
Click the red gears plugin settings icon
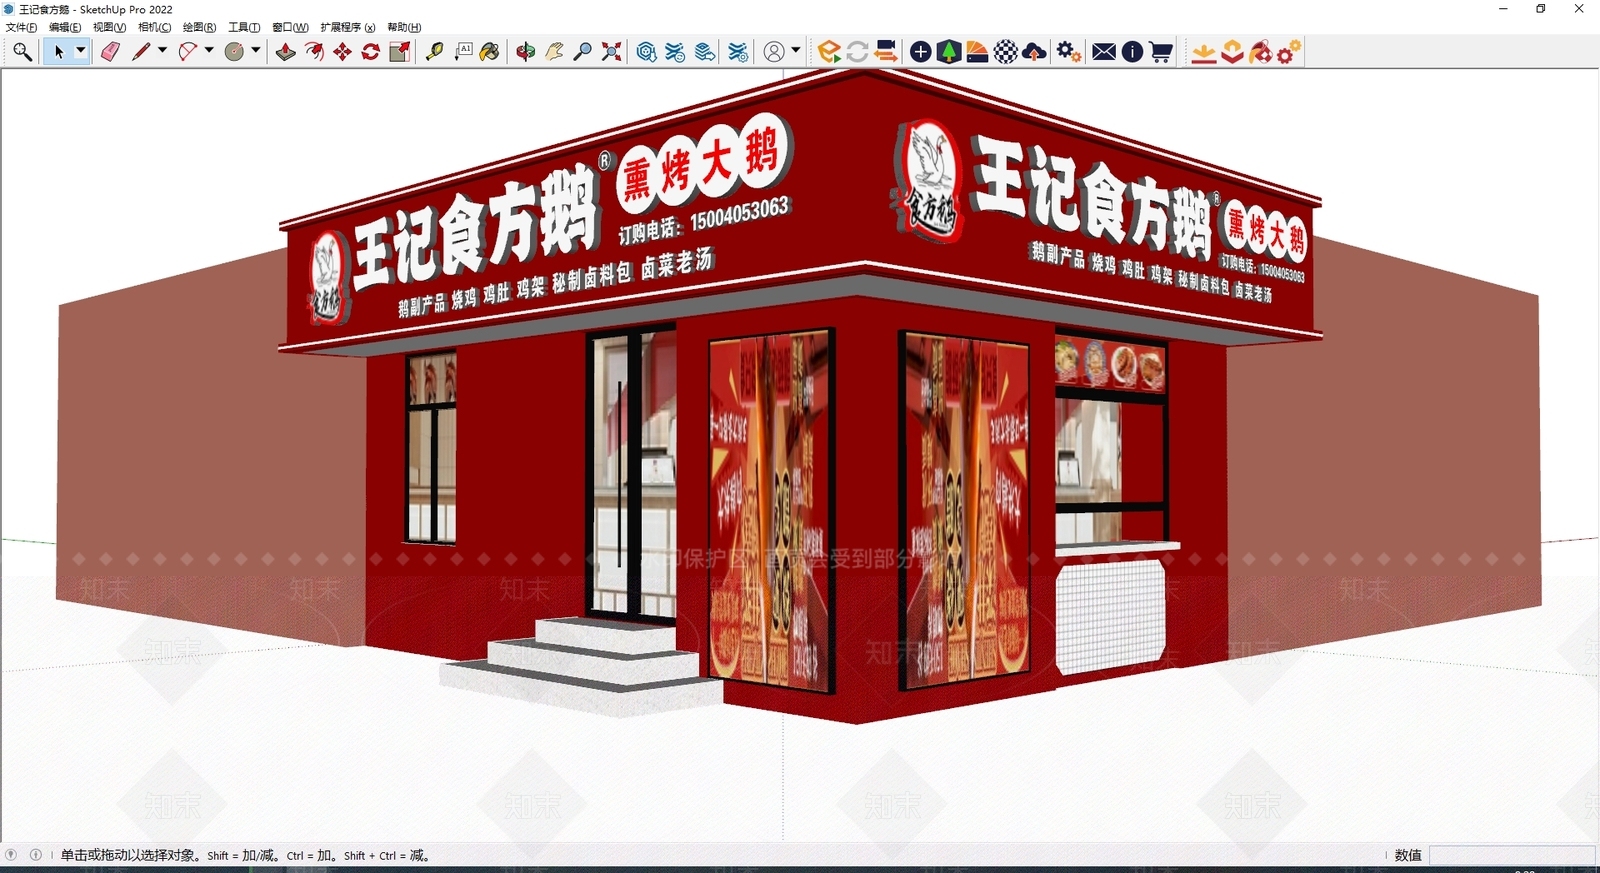click(x=1289, y=52)
